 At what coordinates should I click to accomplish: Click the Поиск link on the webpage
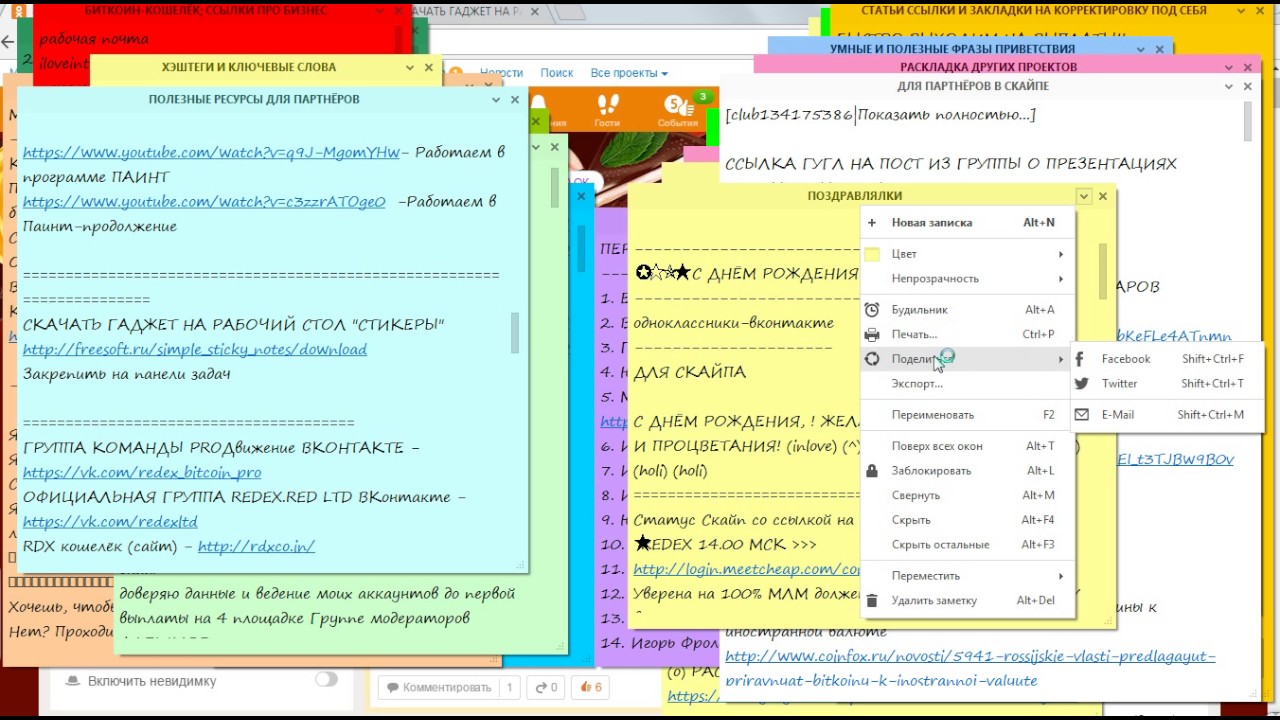(x=557, y=73)
